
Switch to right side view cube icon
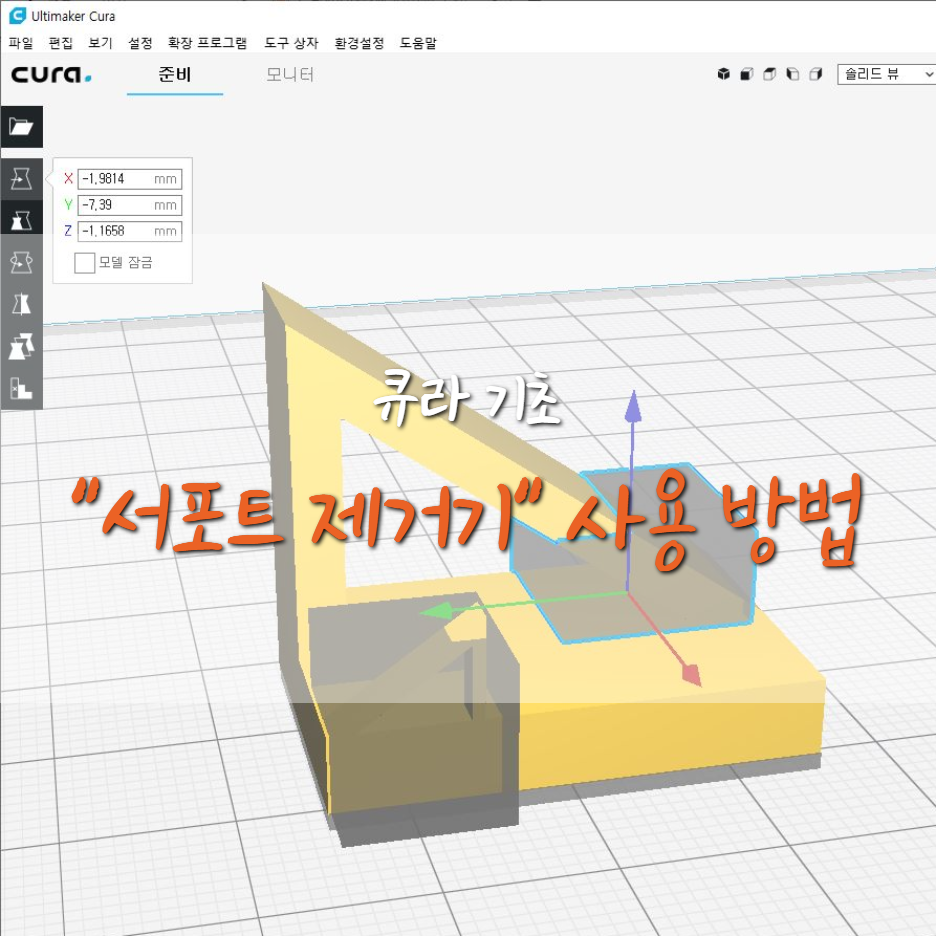816,74
